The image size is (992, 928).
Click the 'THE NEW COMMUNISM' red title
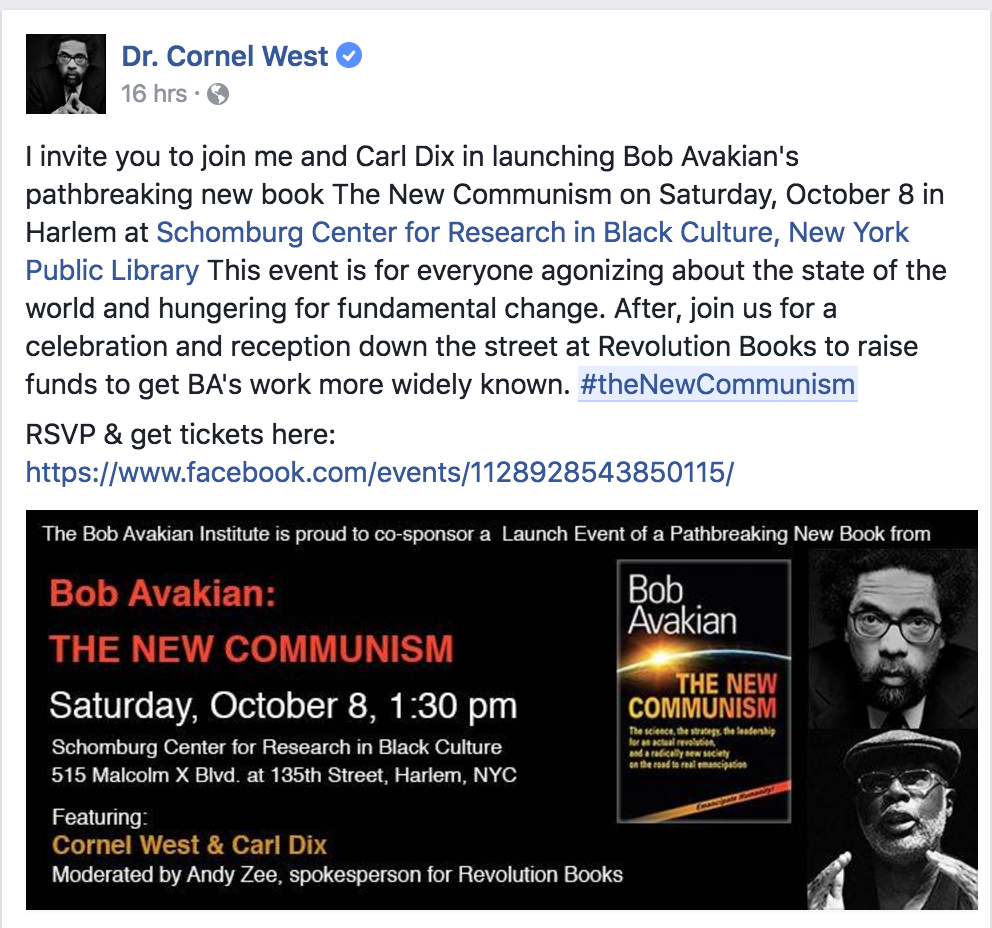(252, 649)
